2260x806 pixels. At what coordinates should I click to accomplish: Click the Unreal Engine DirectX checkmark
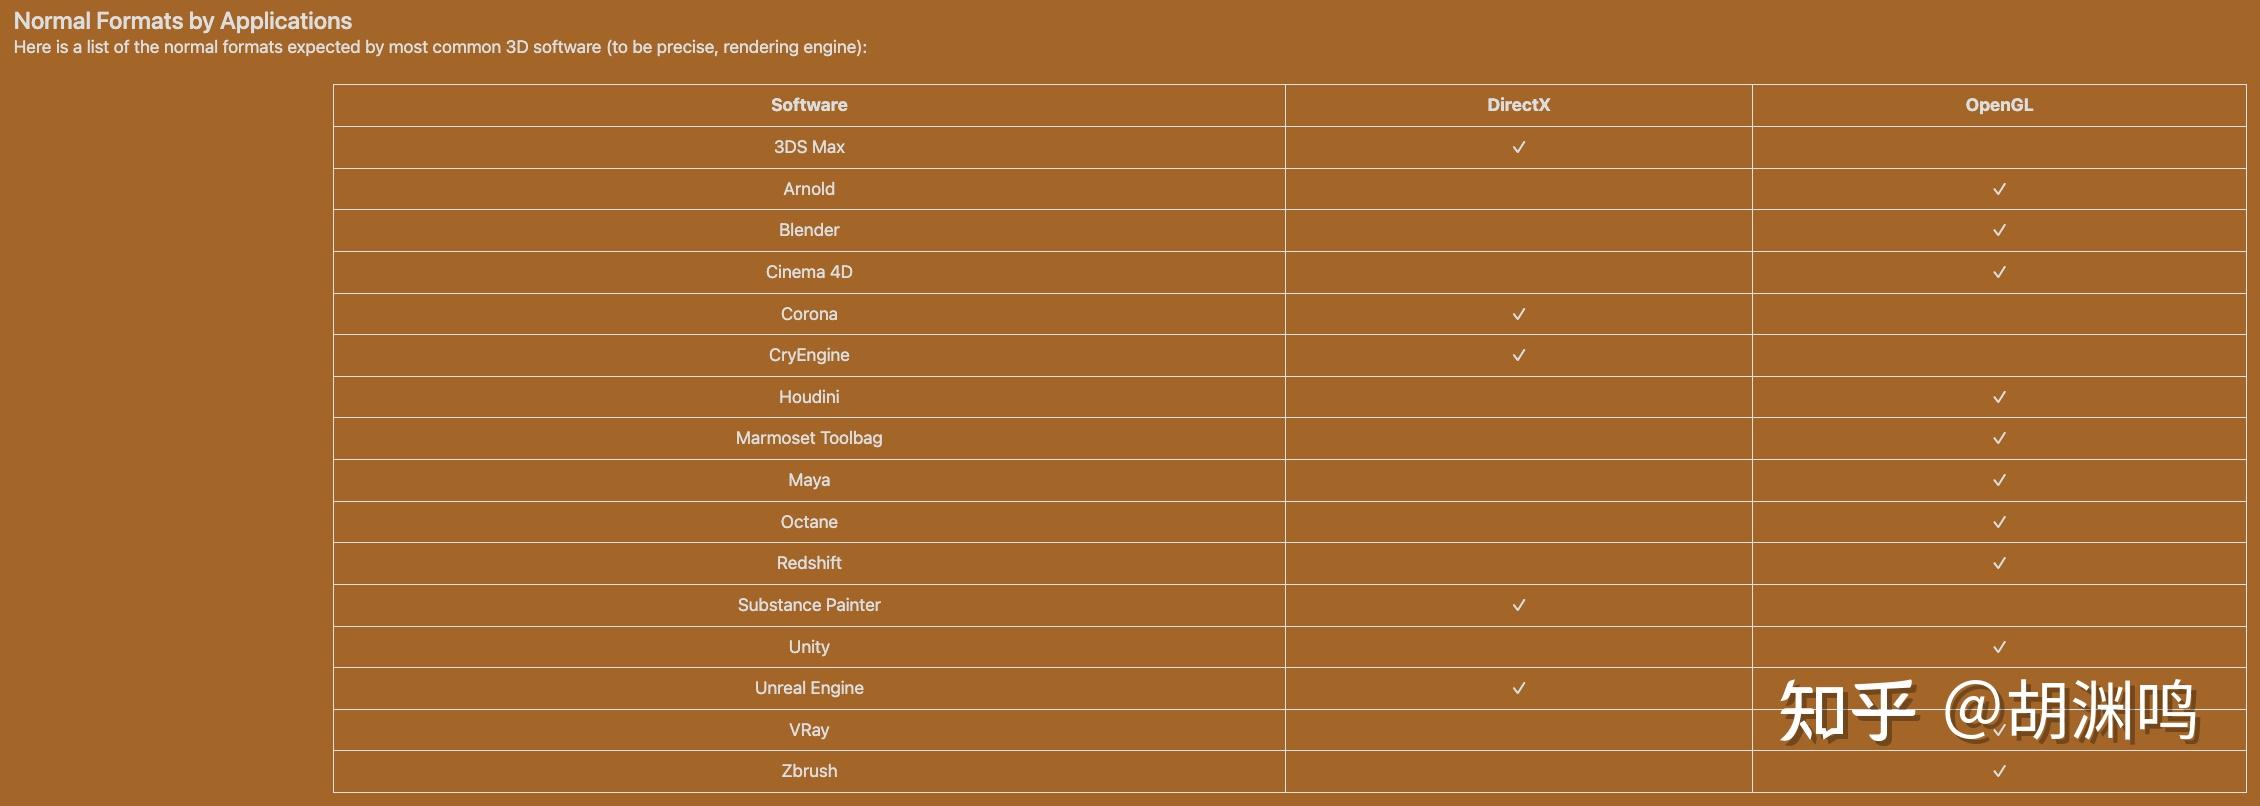(1518, 688)
